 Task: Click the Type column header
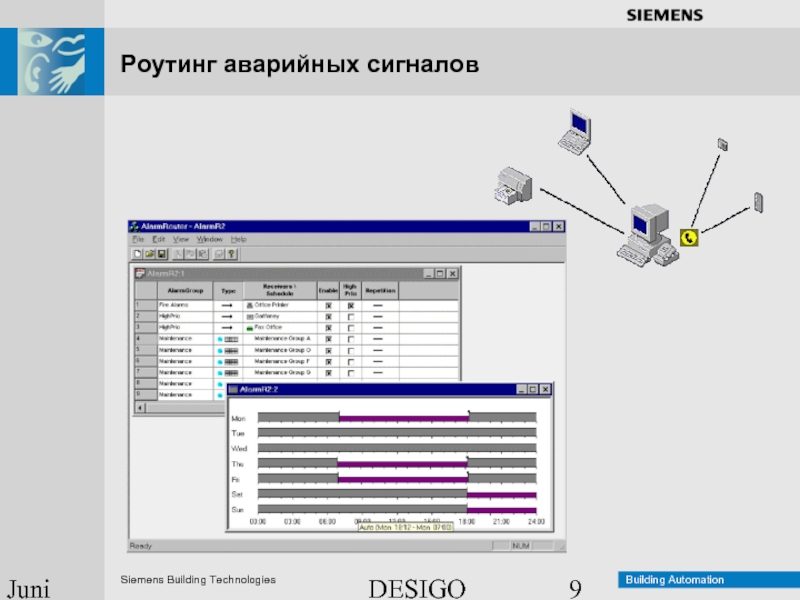click(x=228, y=290)
